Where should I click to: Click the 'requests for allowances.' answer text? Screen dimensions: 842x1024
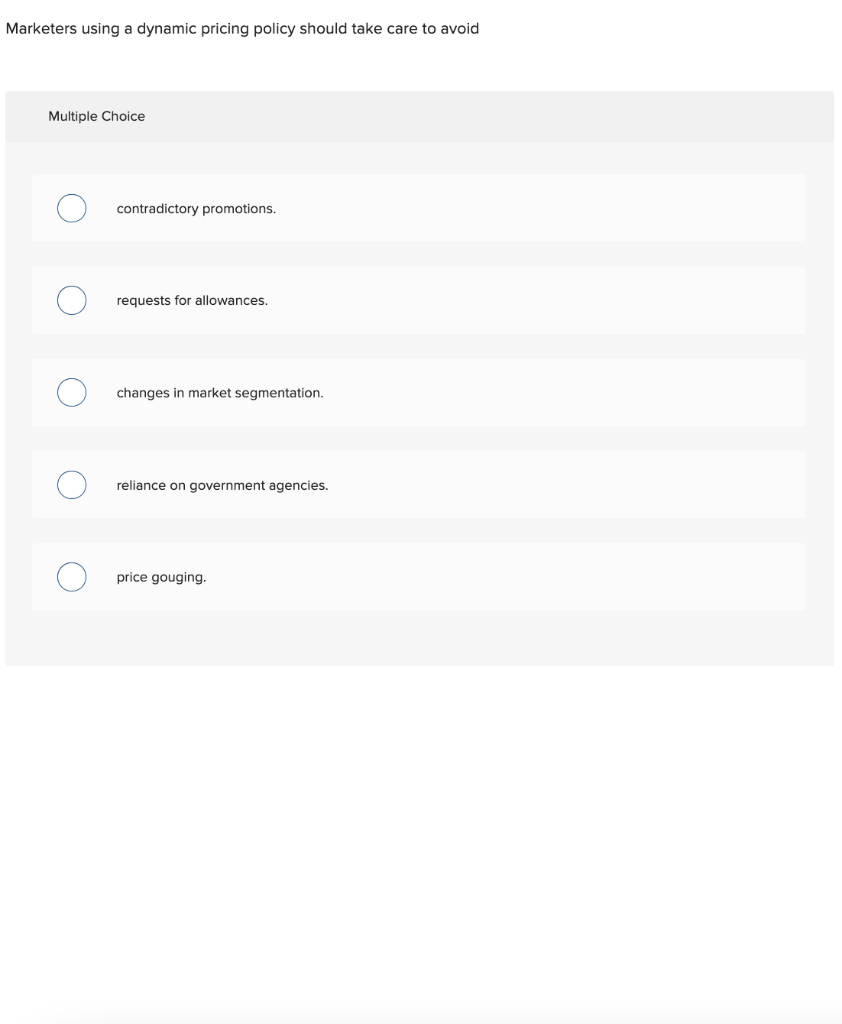click(x=192, y=301)
